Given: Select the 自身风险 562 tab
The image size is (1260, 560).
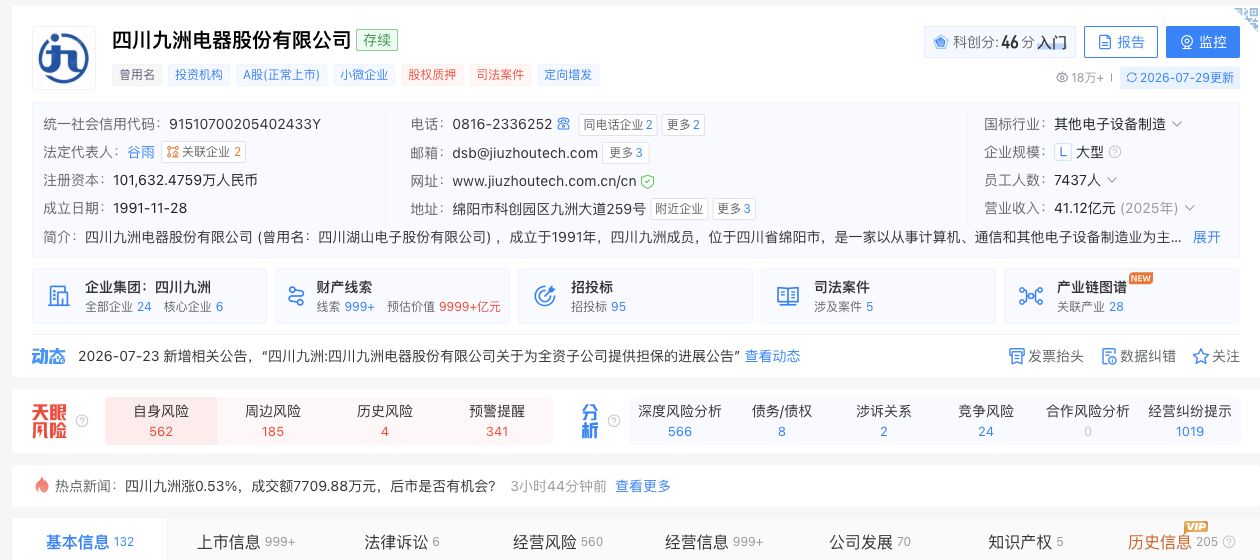Looking at the screenshot, I should (161, 421).
